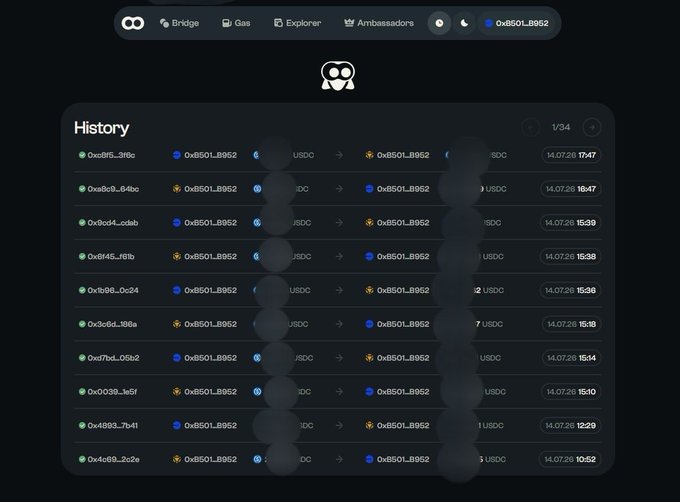Click source chain icon in 0x9cd4...cdab row

click(x=177, y=222)
